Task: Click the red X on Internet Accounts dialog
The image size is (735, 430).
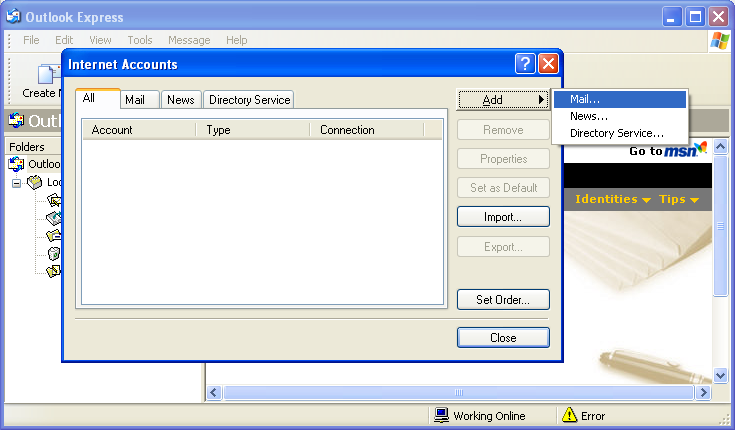Action: (548, 63)
